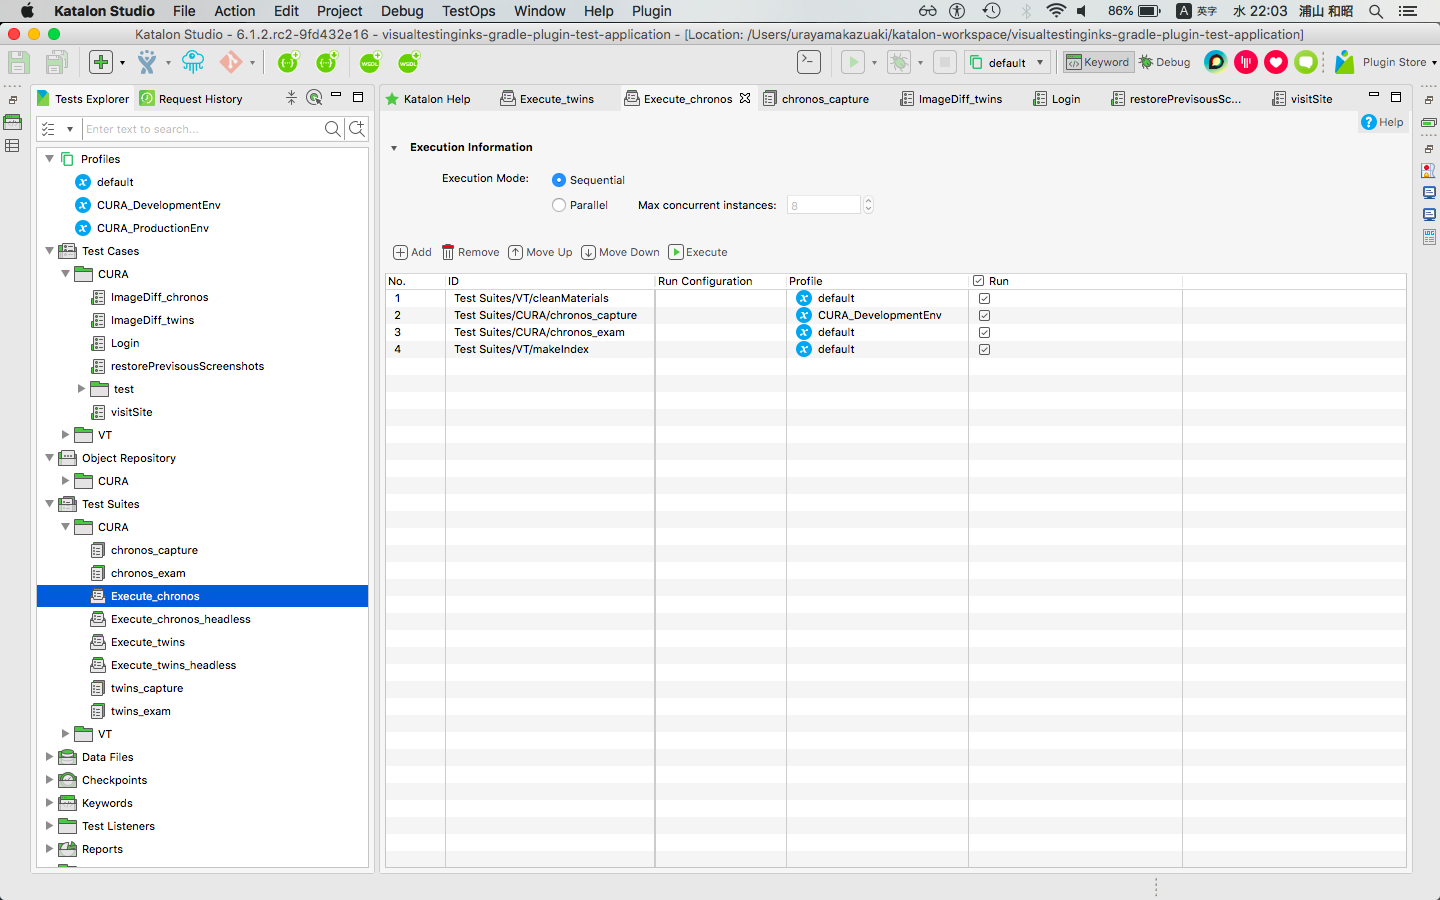The image size is (1440, 900).
Task: Click the Spotlight search icon in menu bar
Action: (x=1376, y=11)
